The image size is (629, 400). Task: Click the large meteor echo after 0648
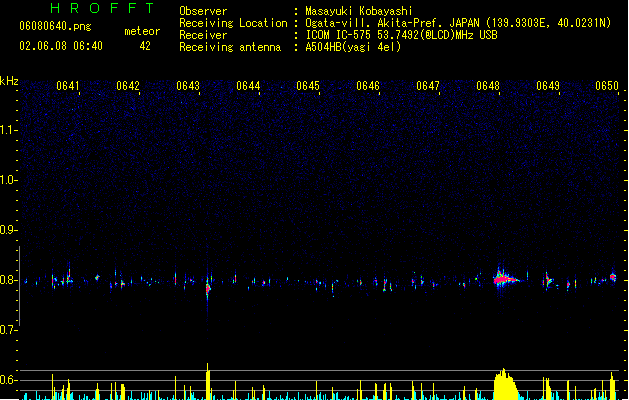pos(505,278)
